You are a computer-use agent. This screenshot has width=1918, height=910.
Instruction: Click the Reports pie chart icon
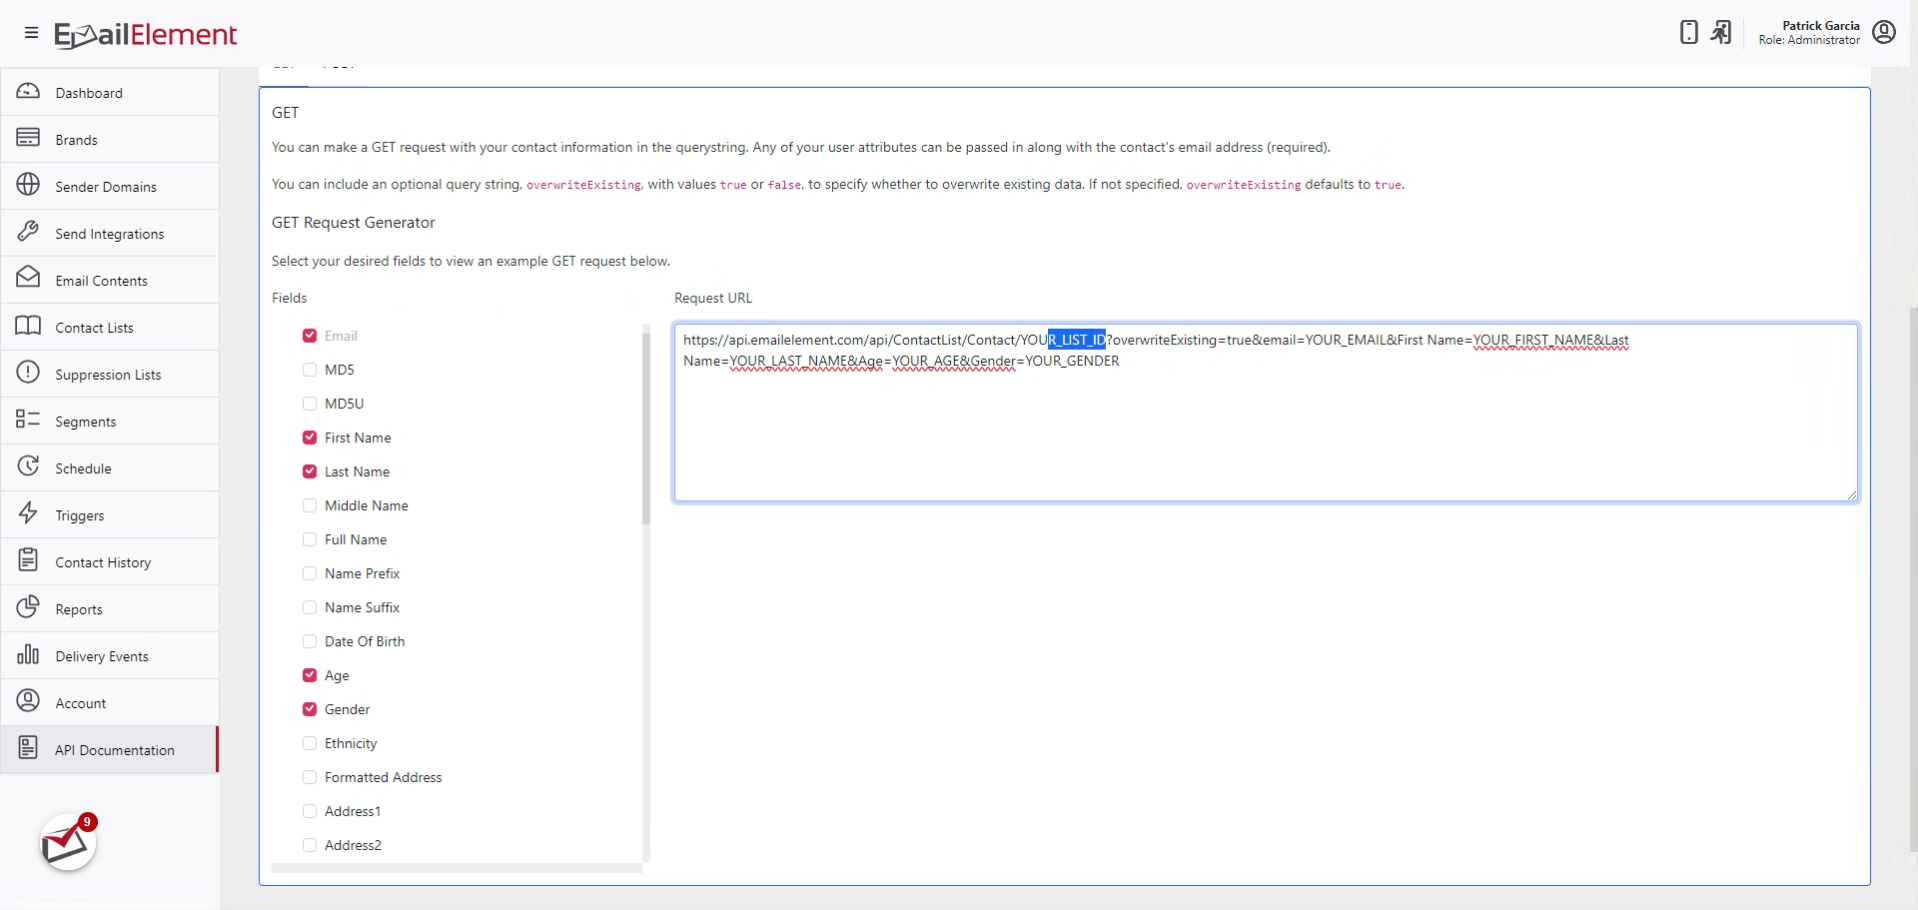click(28, 608)
